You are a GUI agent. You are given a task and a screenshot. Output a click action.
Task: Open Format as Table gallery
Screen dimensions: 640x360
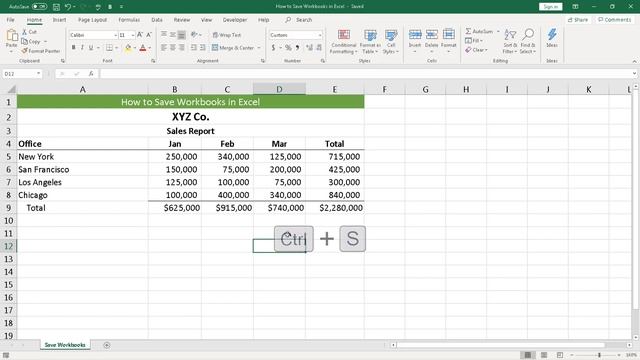point(370,42)
